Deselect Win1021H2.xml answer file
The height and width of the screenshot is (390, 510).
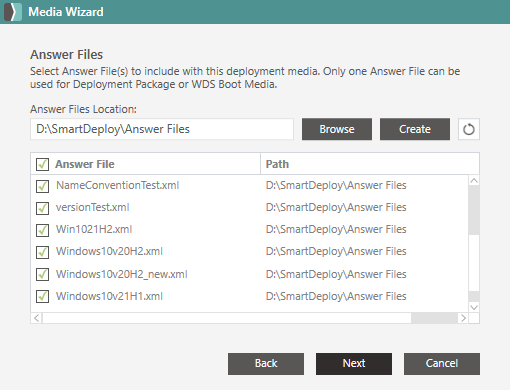42,230
